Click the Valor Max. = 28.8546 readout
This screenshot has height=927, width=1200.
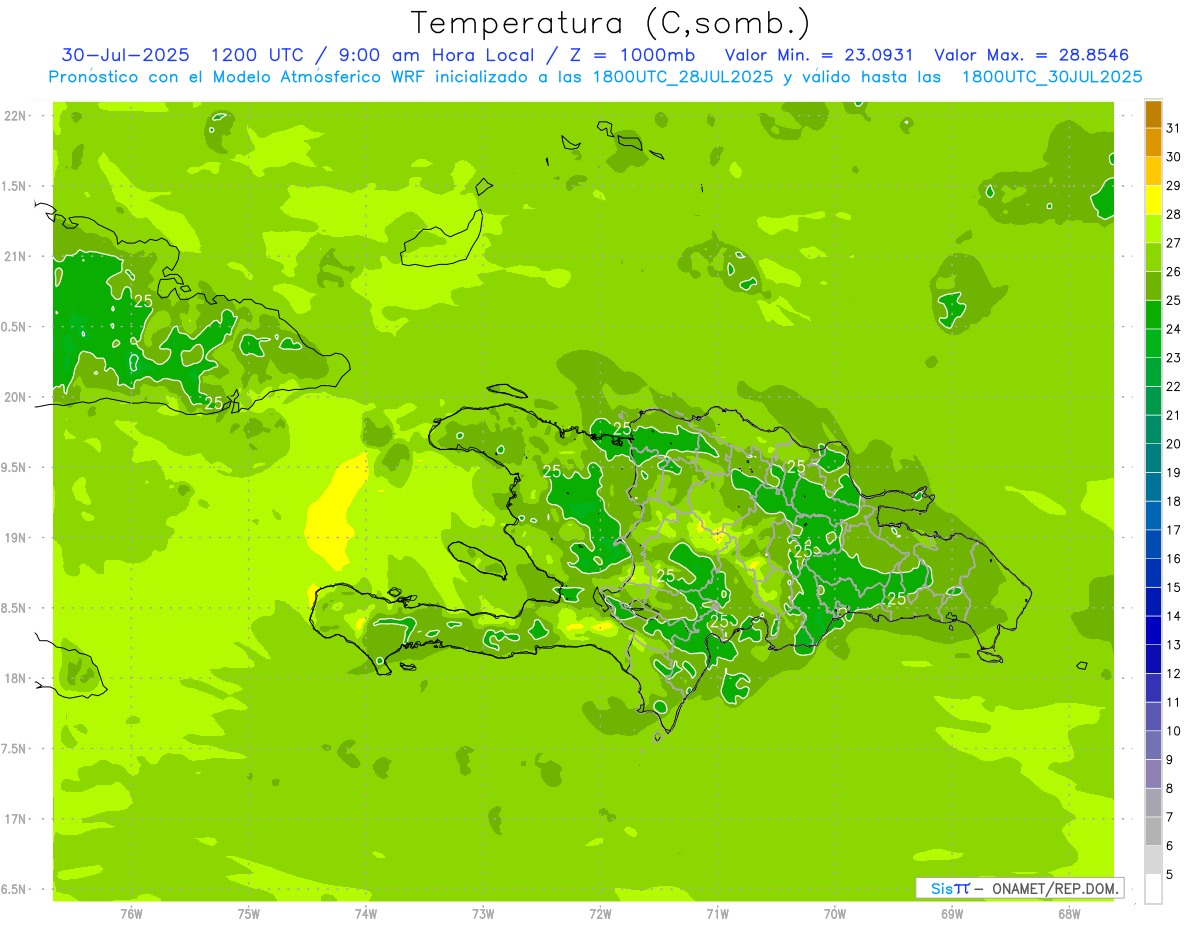tap(1031, 55)
